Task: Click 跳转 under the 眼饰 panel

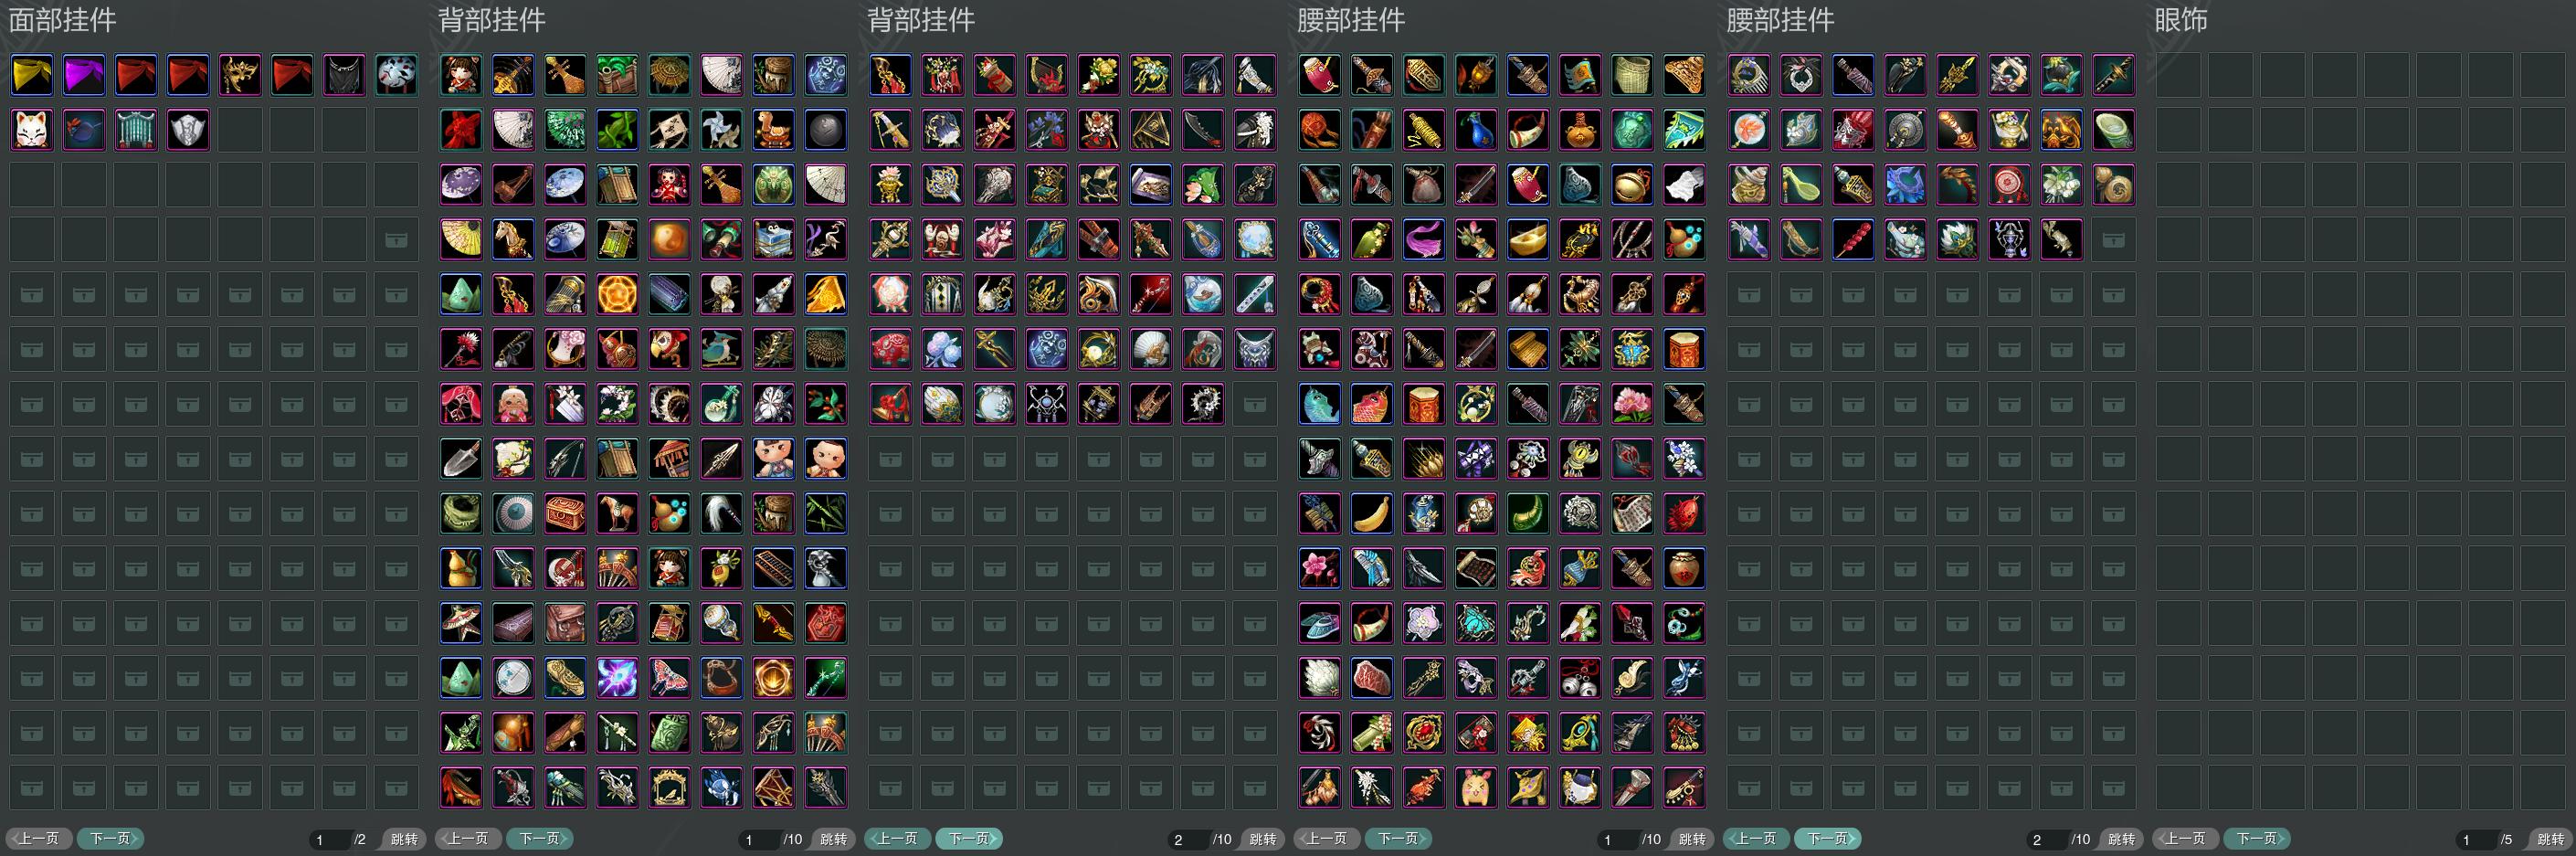Action: pyautogui.click(x=2550, y=840)
